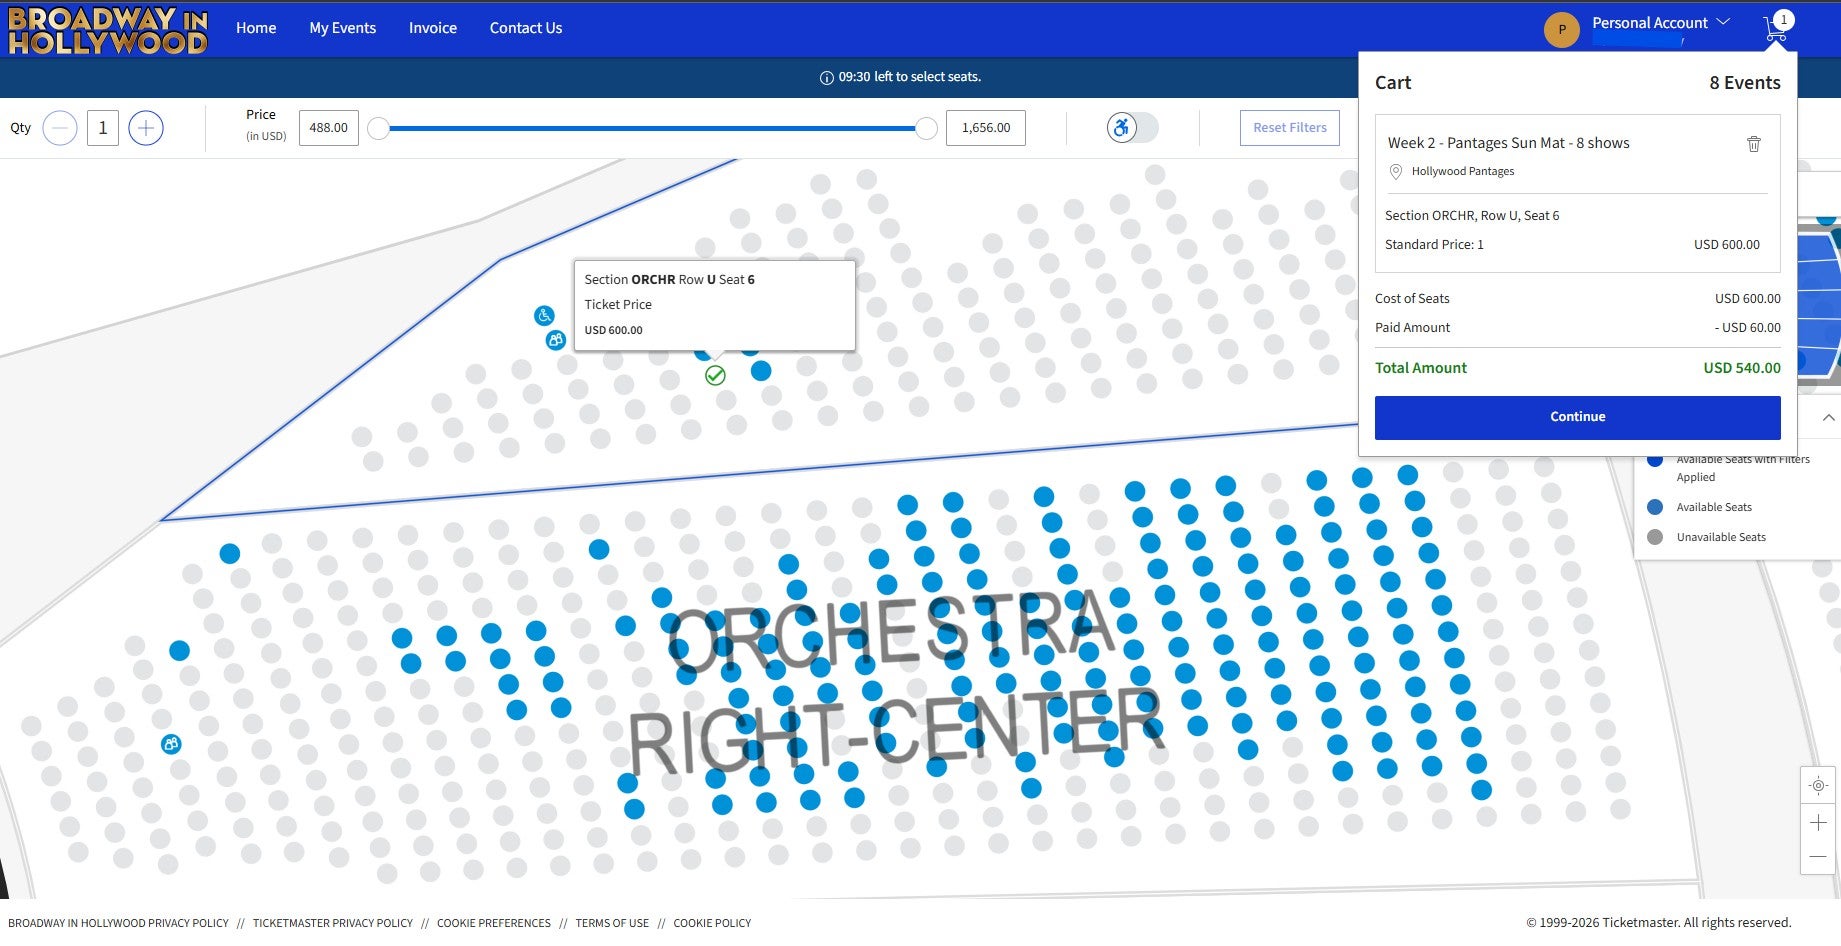
Task: Collapse the seat legend panel chevron
Action: (x=1828, y=418)
